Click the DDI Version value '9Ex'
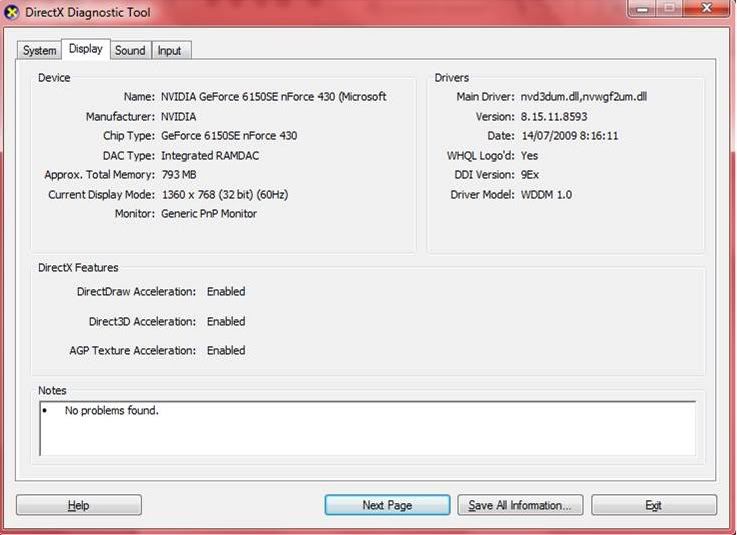737x535 pixels. click(x=530, y=175)
